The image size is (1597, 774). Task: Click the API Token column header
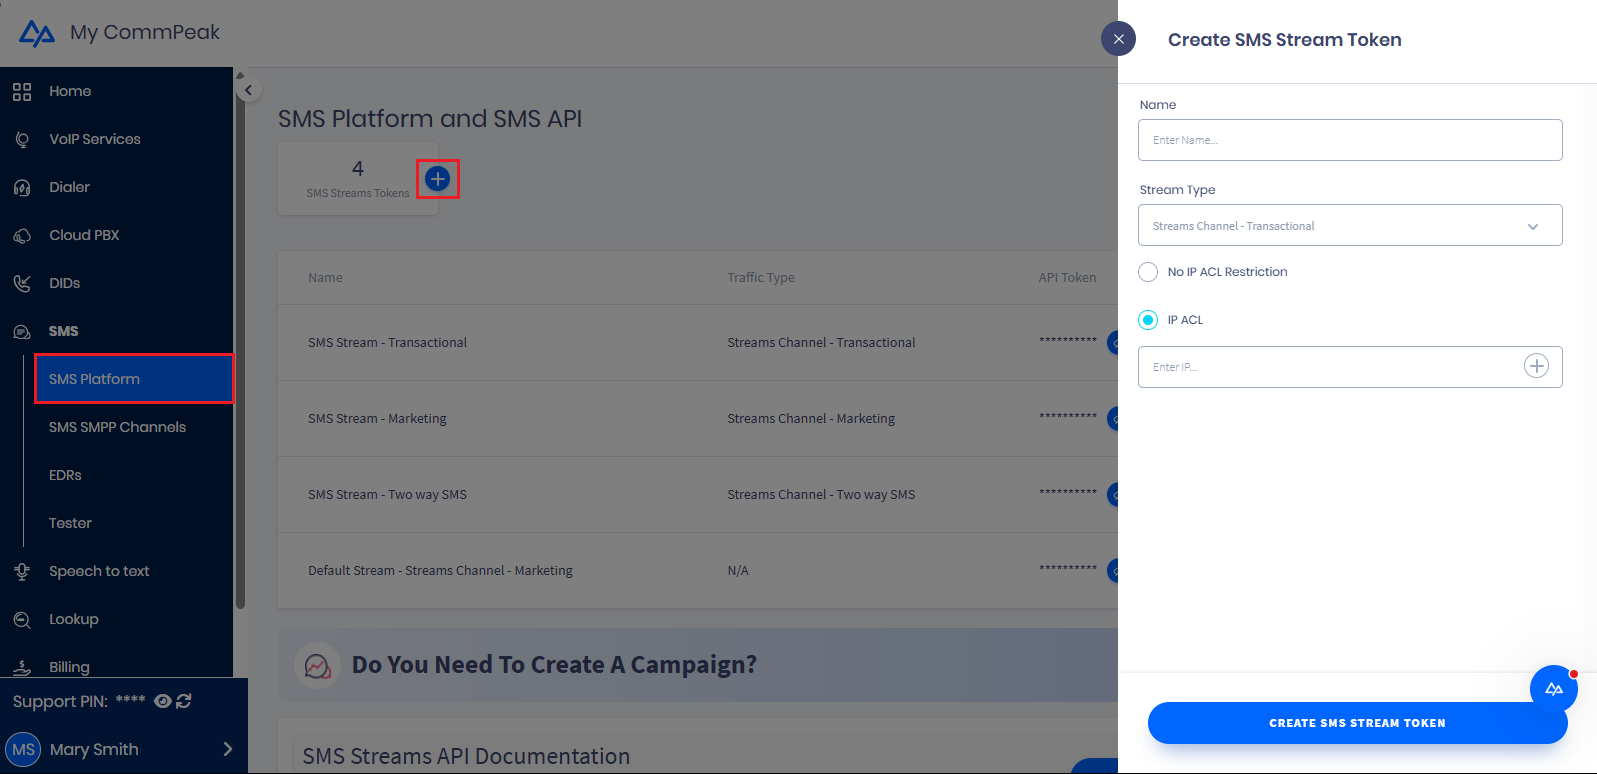[x=1067, y=278]
